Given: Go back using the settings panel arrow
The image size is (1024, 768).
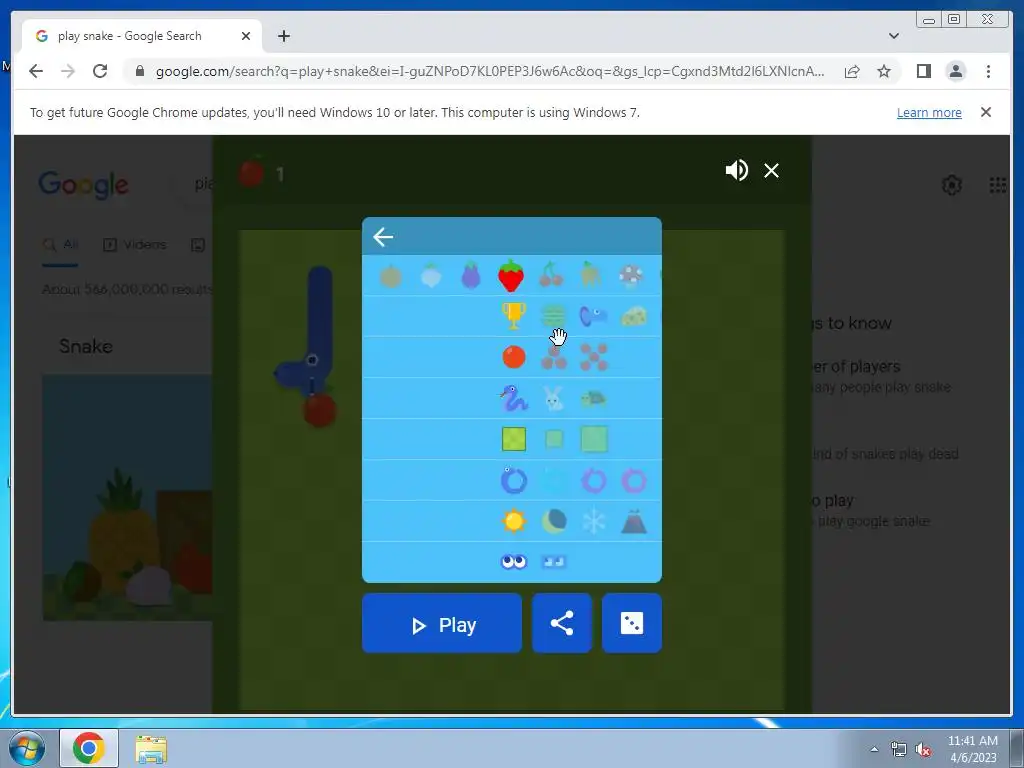Looking at the screenshot, I should [x=383, y=237].
